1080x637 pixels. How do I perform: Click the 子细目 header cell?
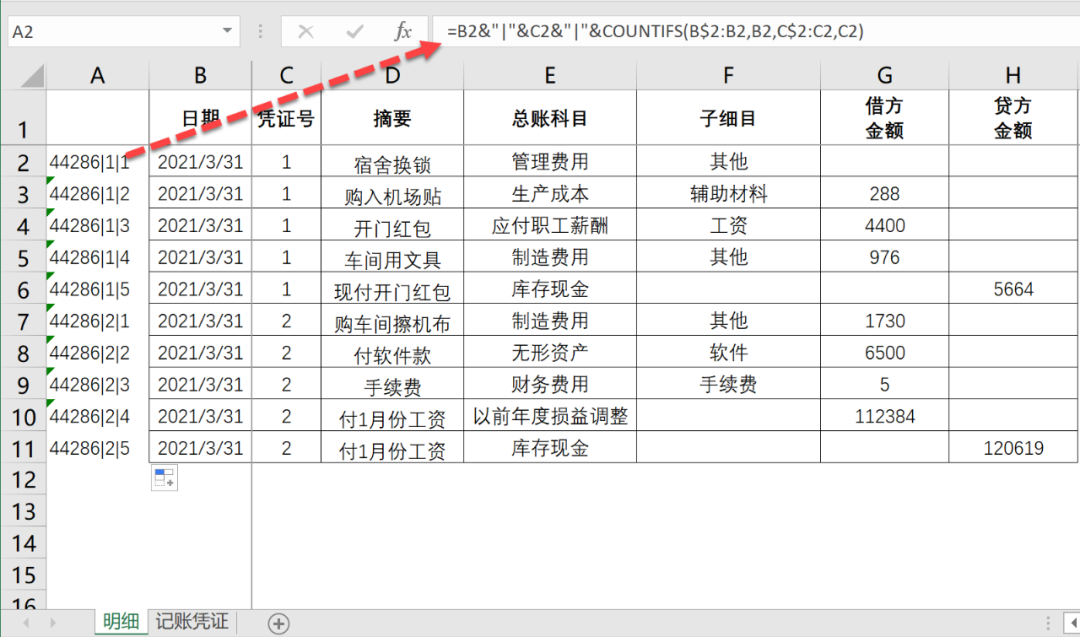728,118
